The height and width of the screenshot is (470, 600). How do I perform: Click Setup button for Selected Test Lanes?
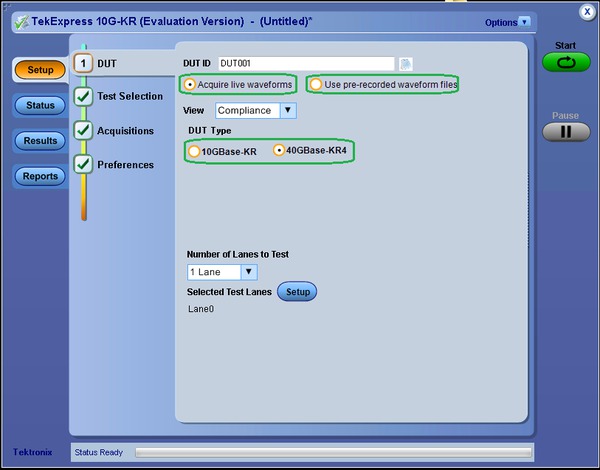pos(297,292)
